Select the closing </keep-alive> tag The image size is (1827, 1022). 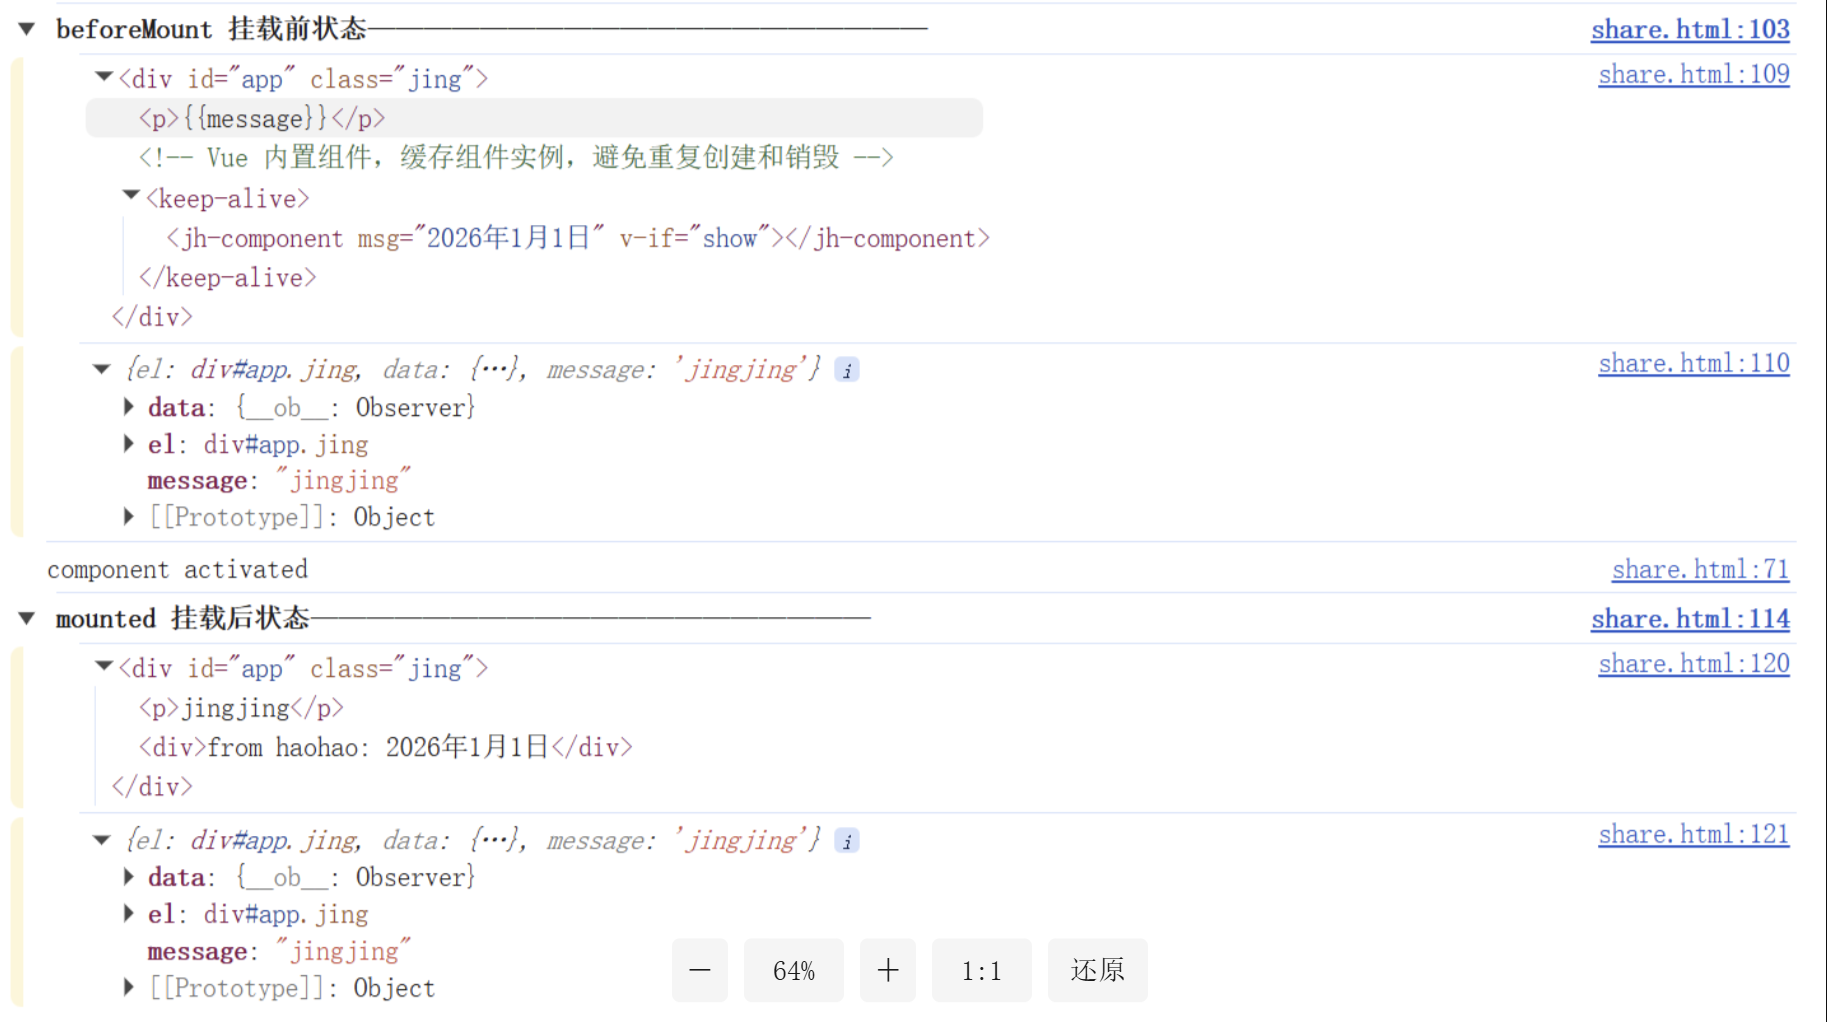(227, 277)
